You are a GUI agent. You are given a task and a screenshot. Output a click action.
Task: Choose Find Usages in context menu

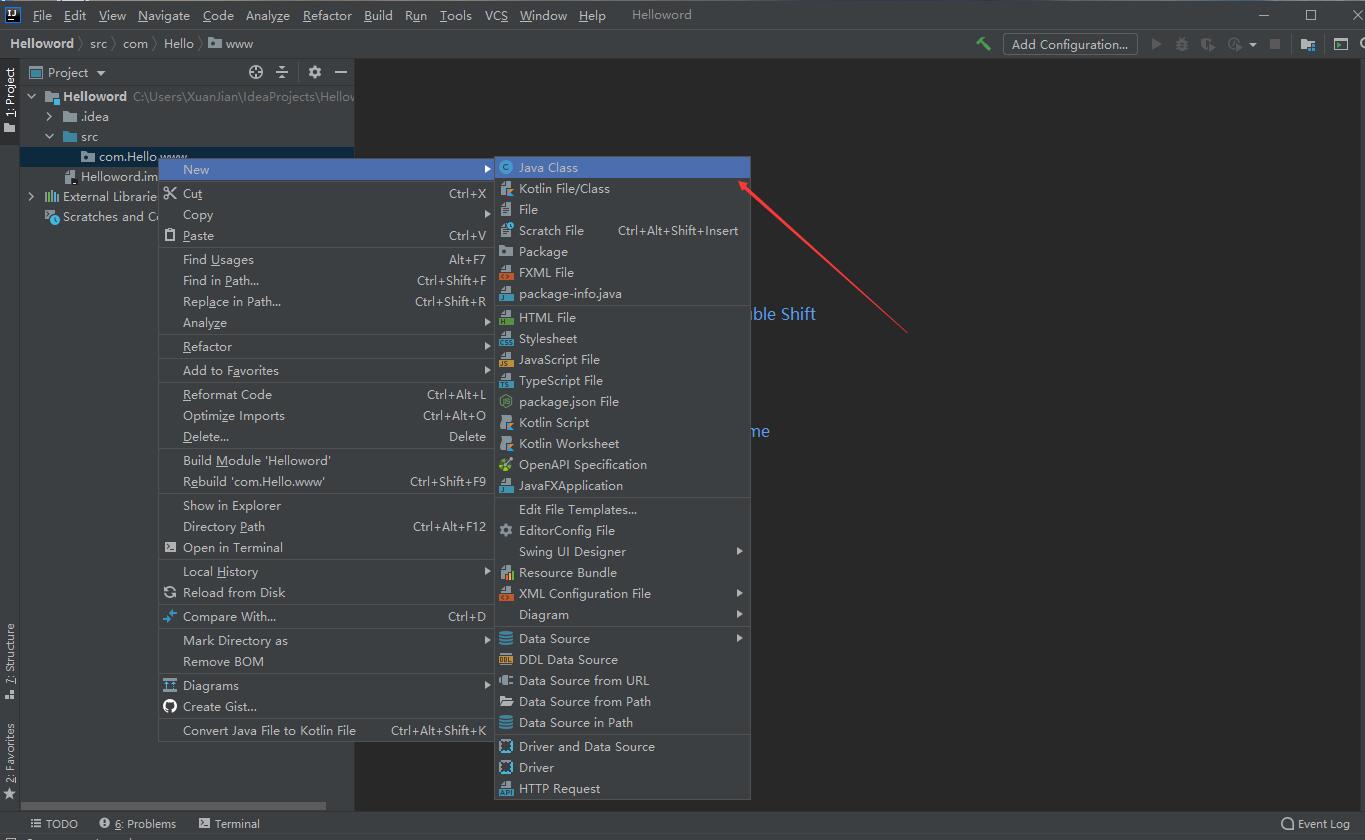pos(325,260)
